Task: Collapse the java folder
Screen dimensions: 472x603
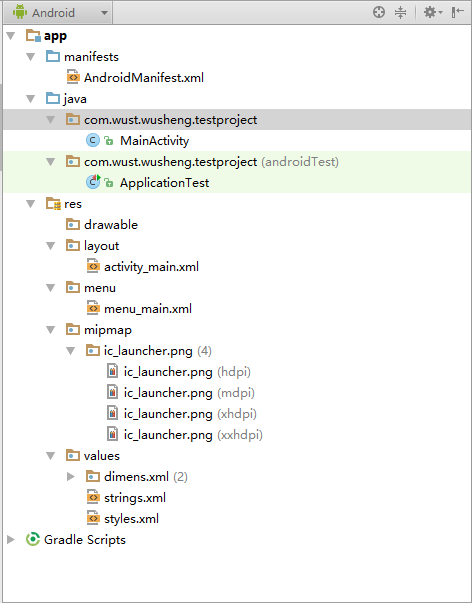Action: click(31, 99)
